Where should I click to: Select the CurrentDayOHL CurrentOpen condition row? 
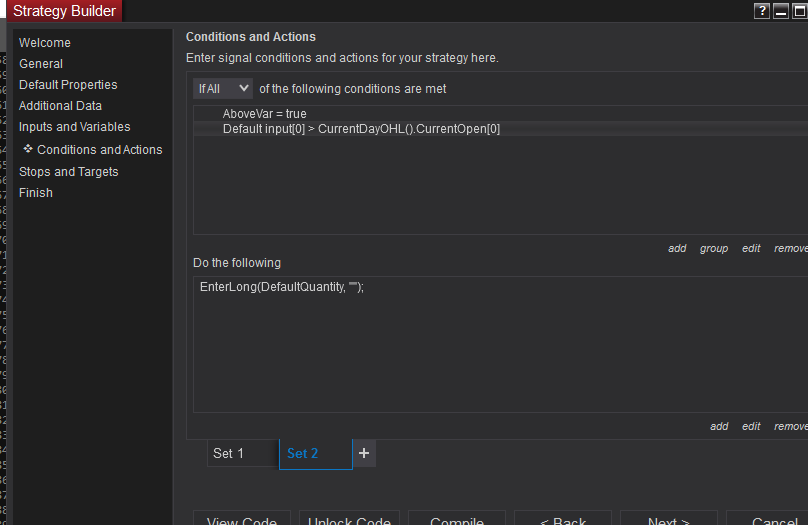361,129
